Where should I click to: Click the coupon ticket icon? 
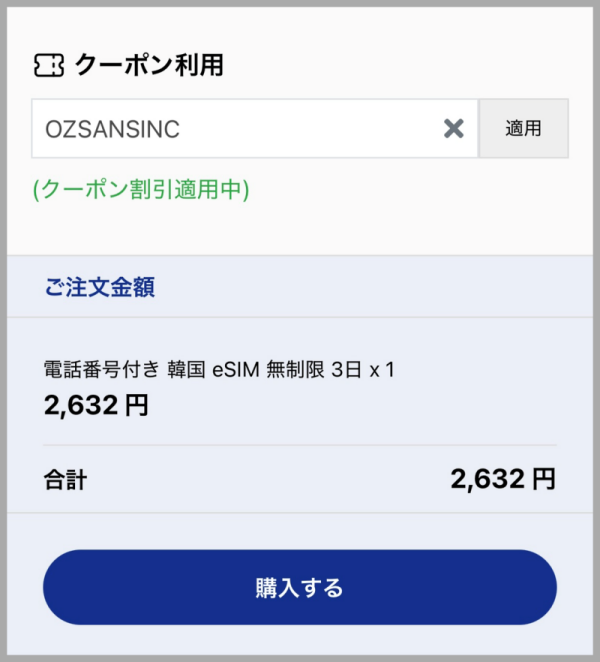click(49, 65)
